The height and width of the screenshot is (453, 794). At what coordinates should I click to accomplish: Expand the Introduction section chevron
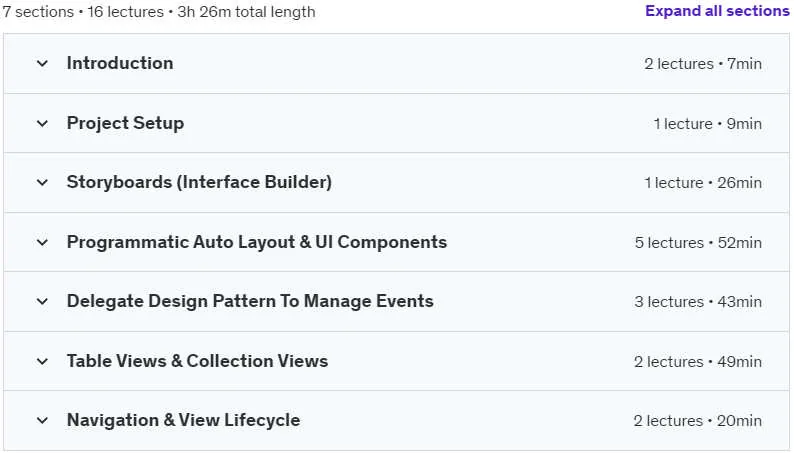pos(43,64)
